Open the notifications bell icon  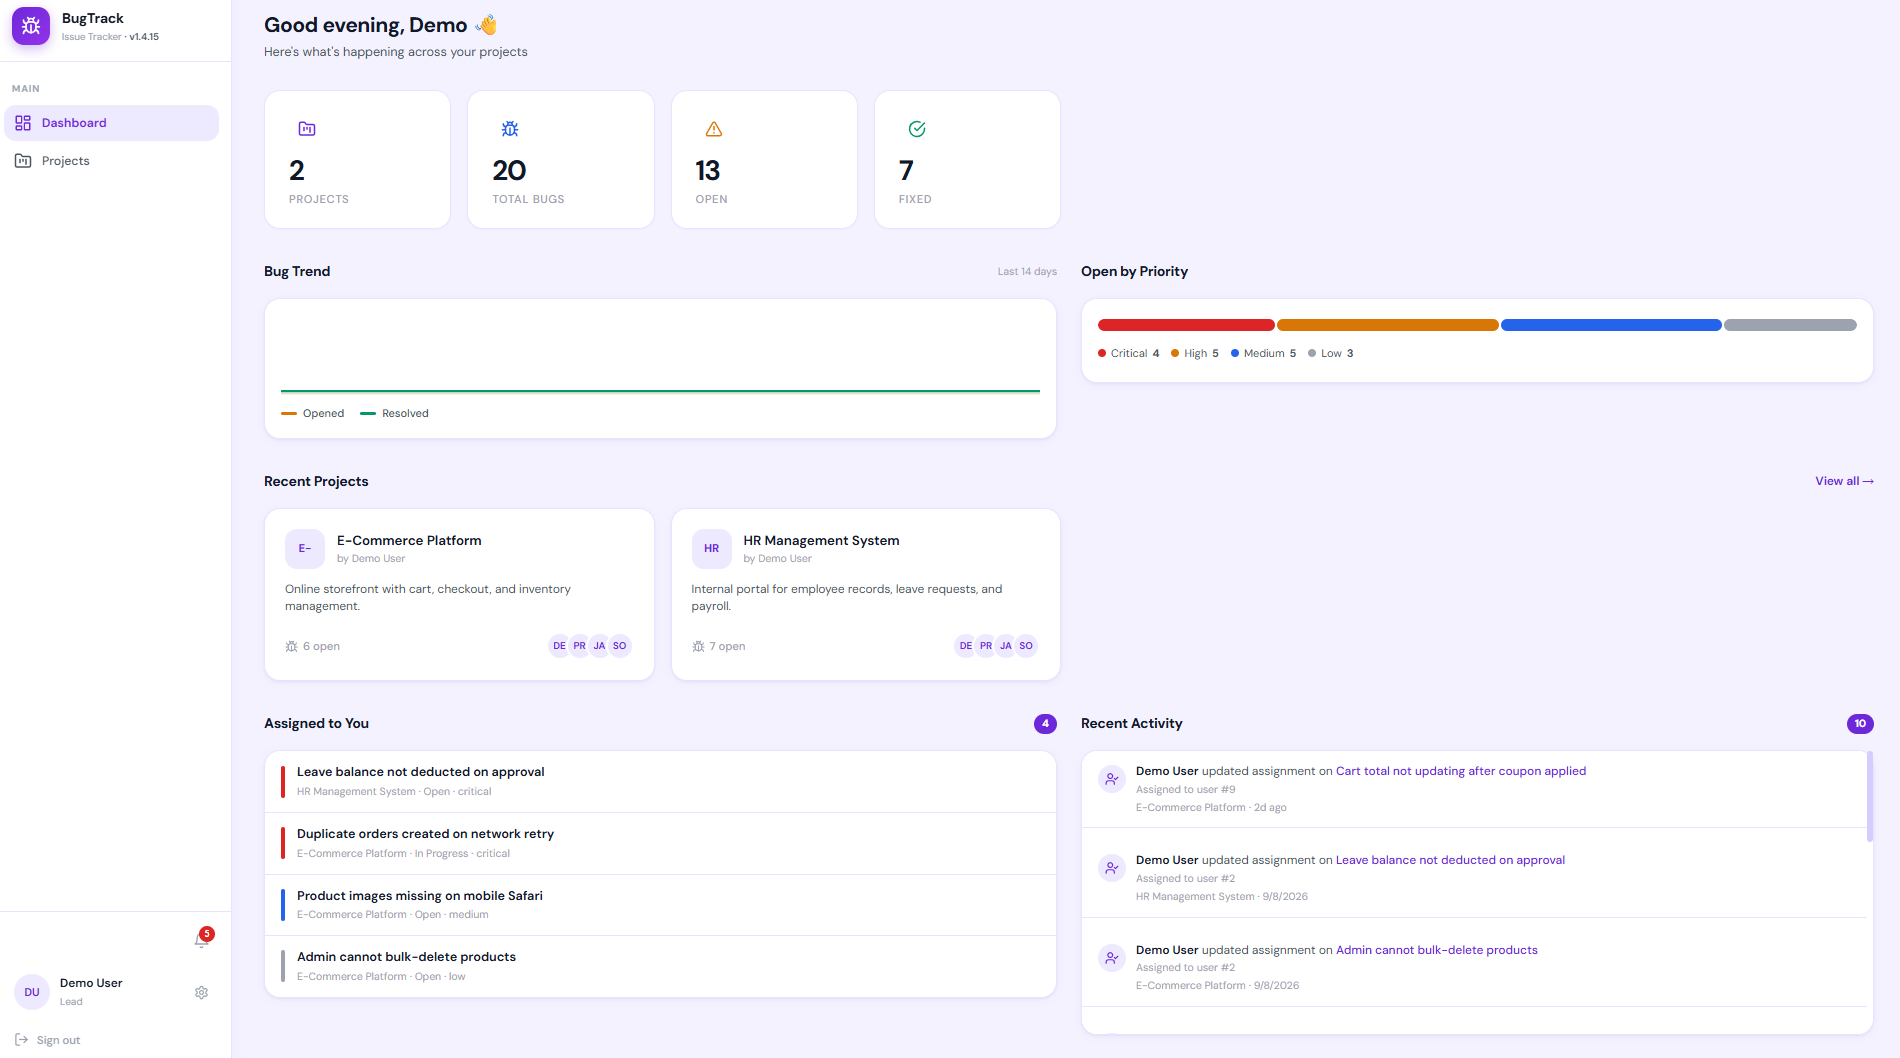202,939
